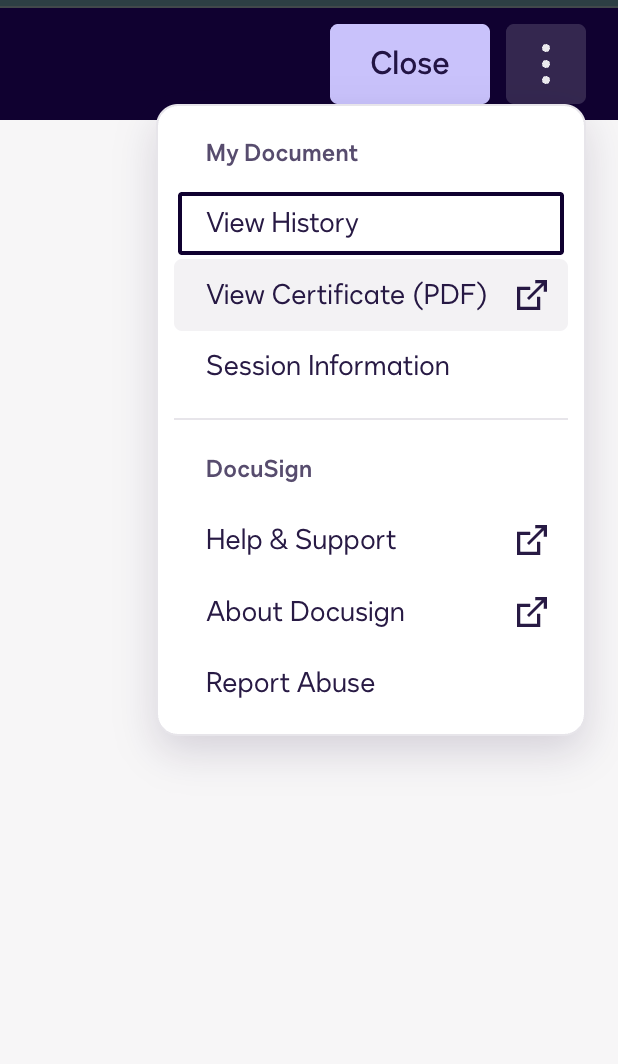Dismiss menu by clicking blank area below it
The width and height of the screenshot is (618, 1064).
(370, 880)
